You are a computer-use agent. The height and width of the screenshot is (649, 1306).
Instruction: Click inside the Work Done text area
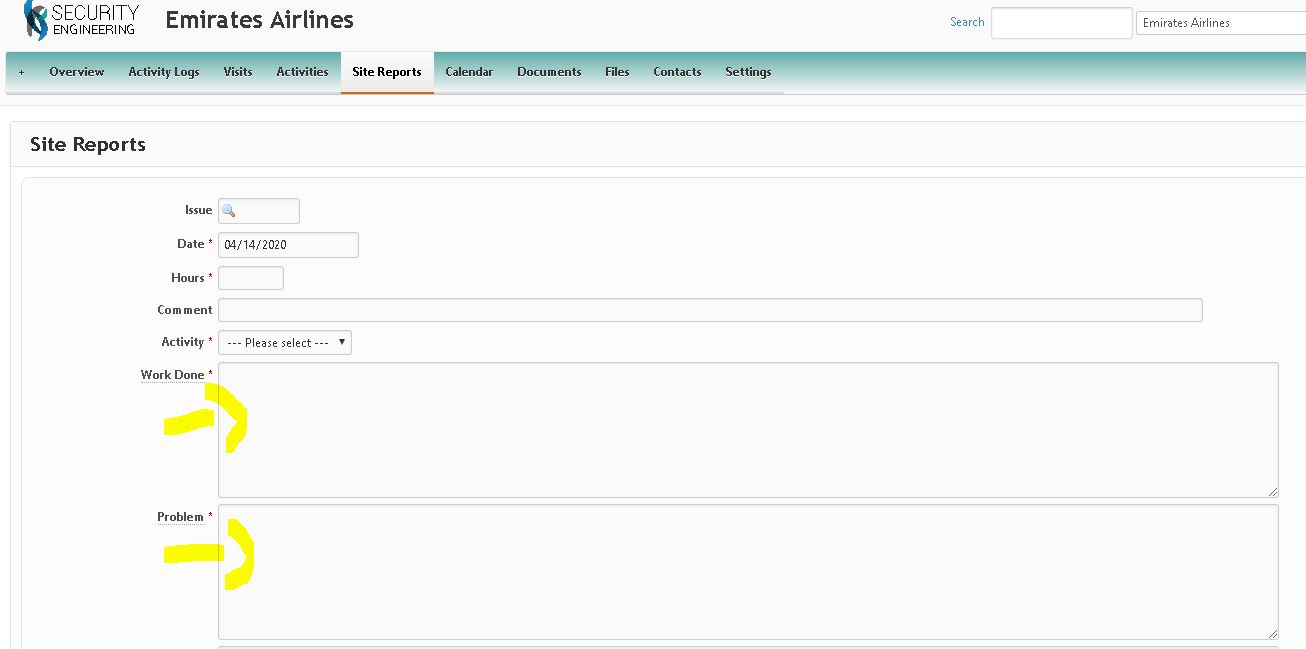coord(748,430)
